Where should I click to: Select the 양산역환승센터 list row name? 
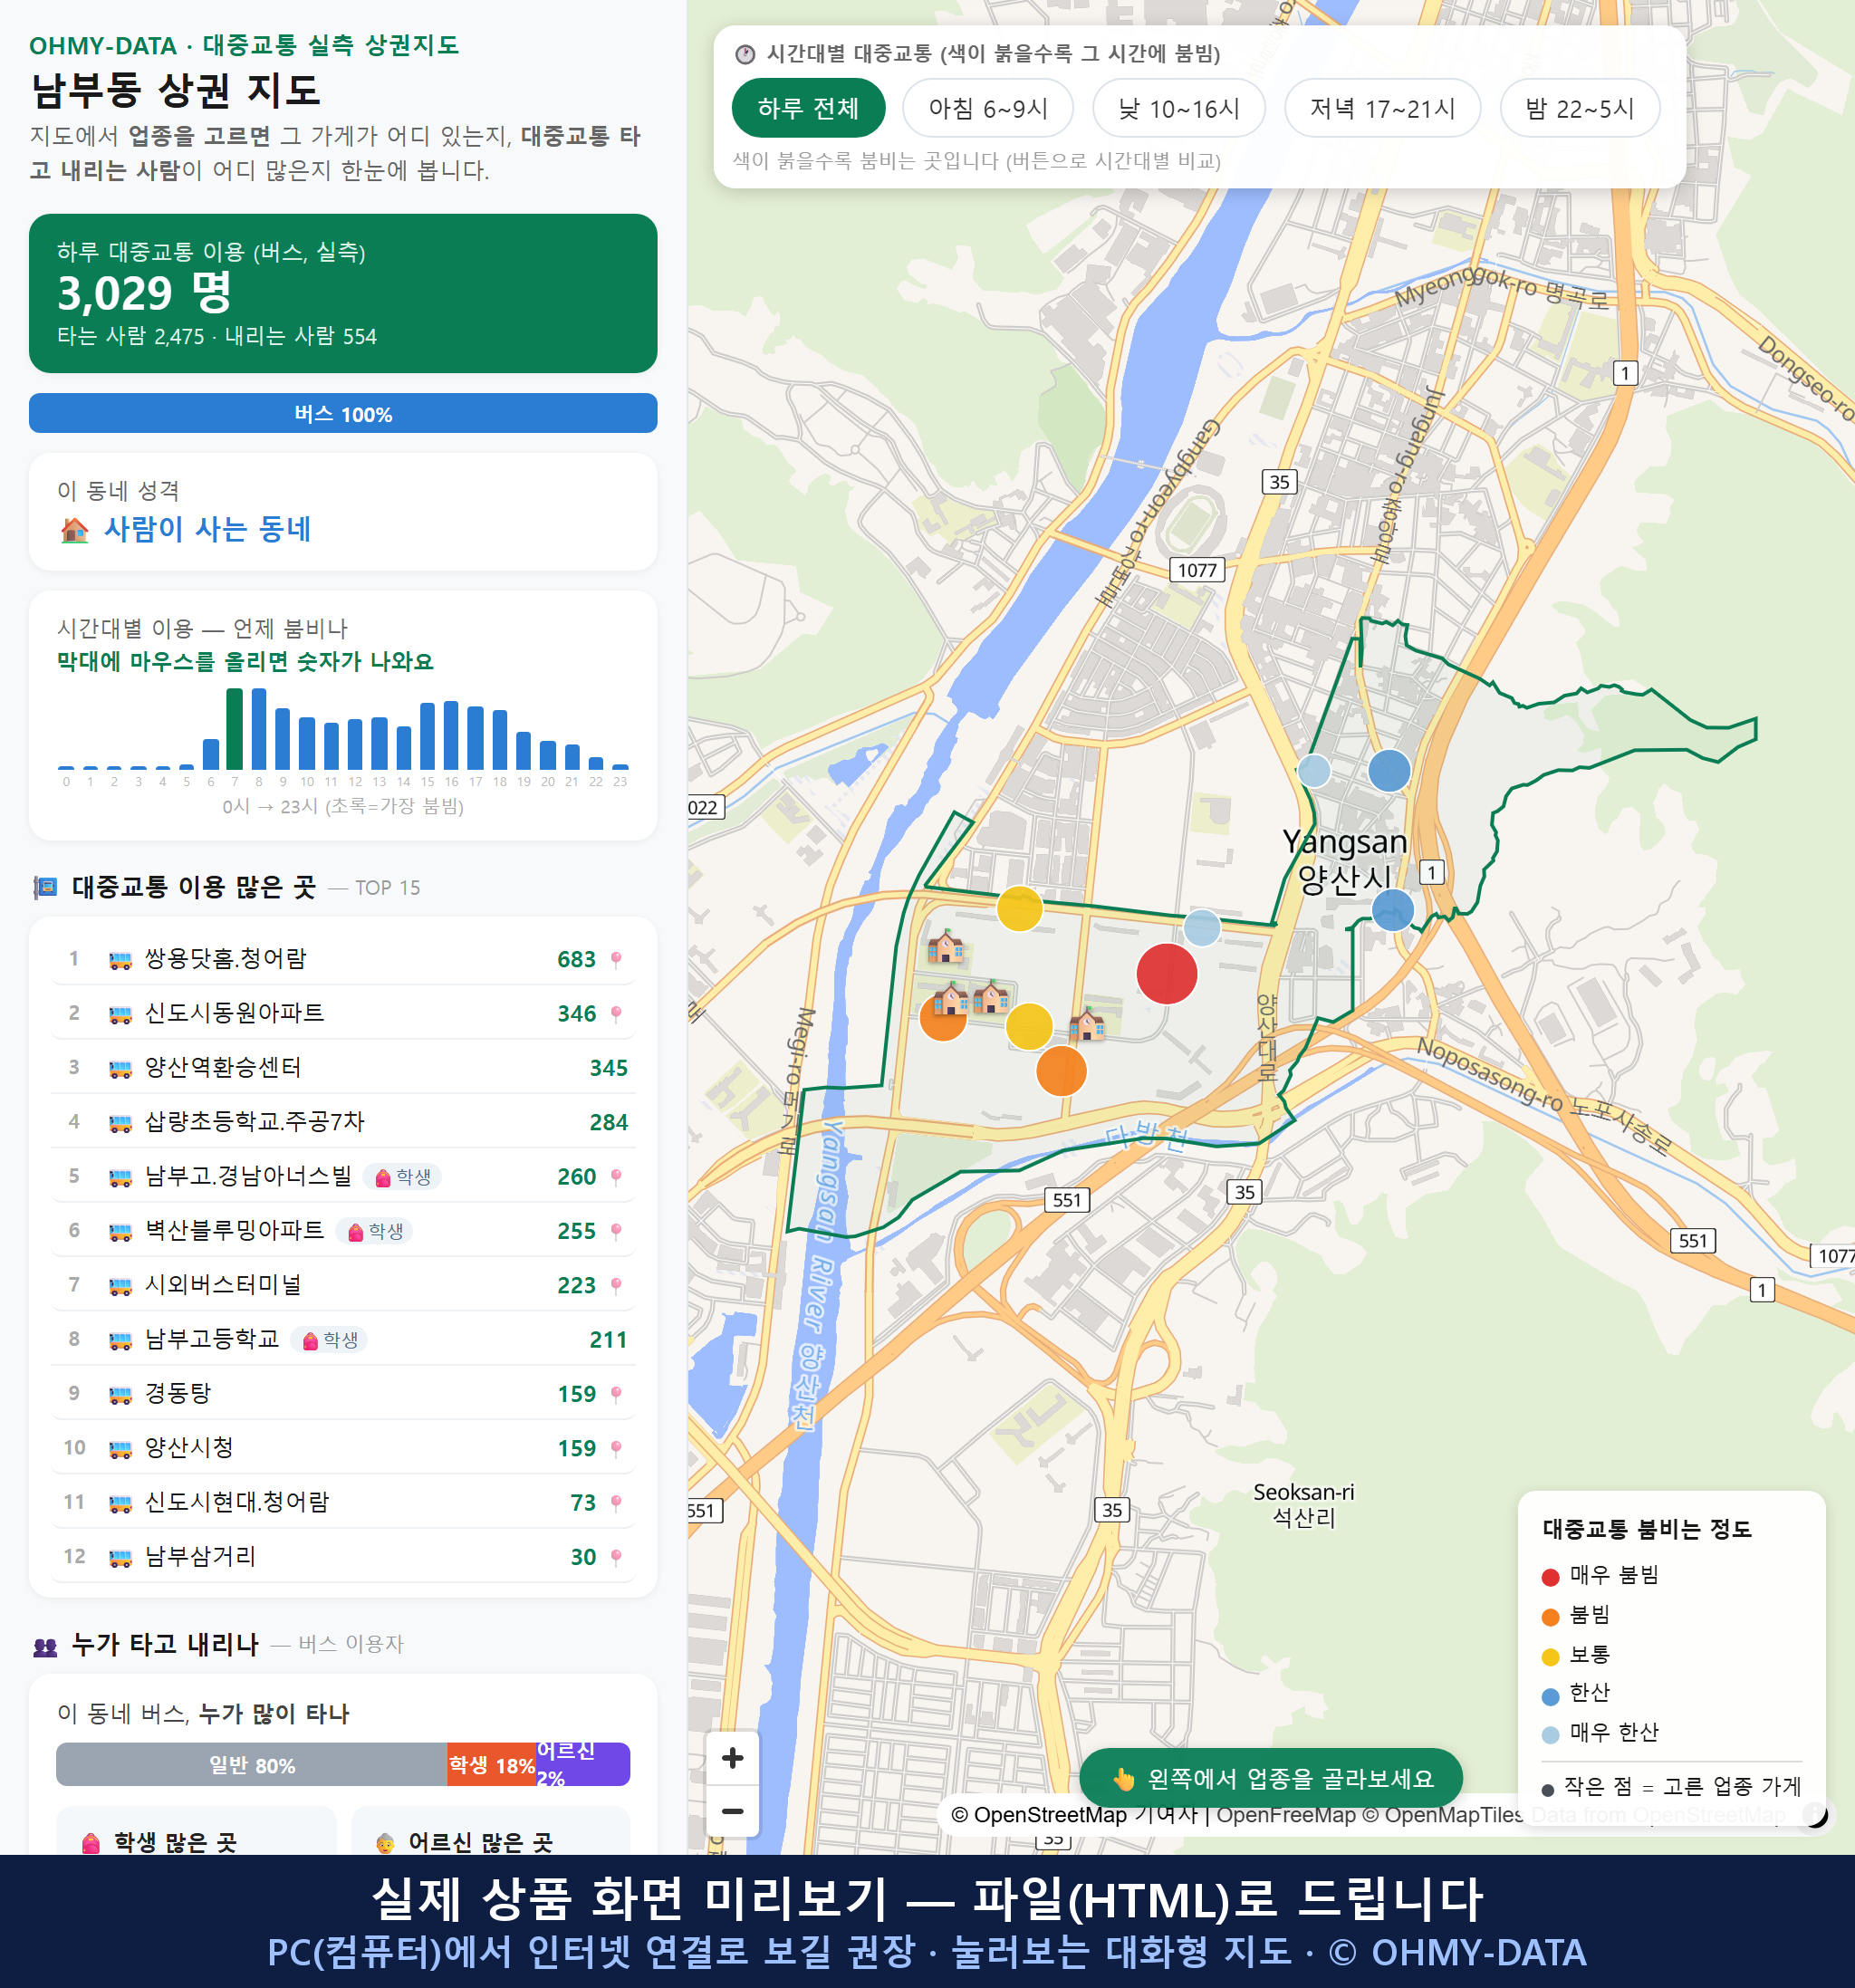click(223, 1068)
